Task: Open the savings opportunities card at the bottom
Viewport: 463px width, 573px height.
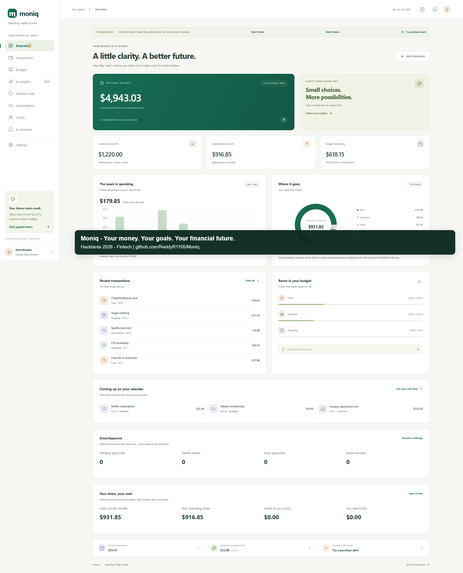Action: (261, 548)
